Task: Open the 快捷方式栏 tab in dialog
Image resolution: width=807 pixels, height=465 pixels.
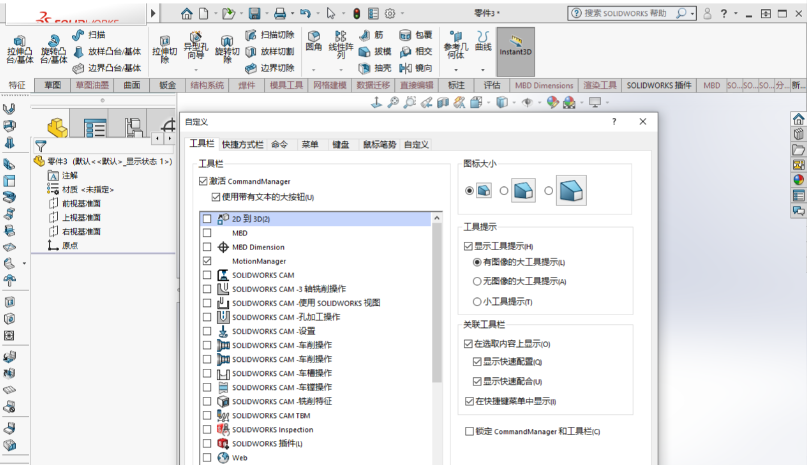Action: point(242,145)
